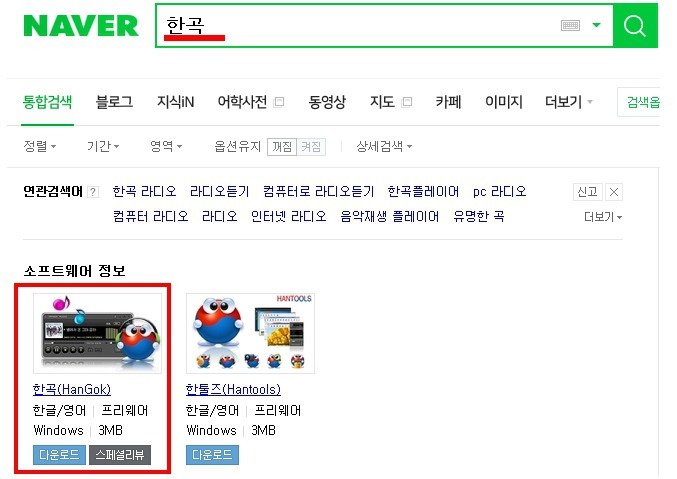677x479 pixels.
Task: Expand the 정렬 sort dropdown
Action: 40,146
